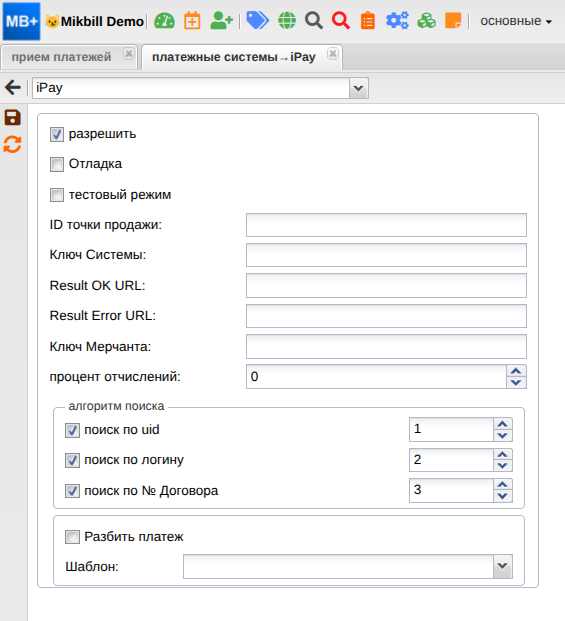Toggle the поиск по логину checkbox
Image resolution: width=565 pixels, height=621 pixels.
click(72, 460)
